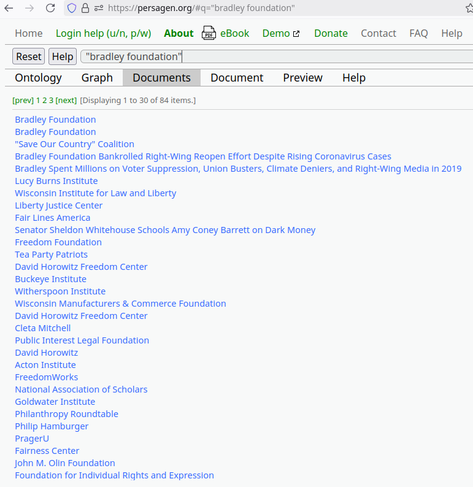Image resolution: width=473 pixels, height=487 pixels.
Task: Switch to the Graph tab
Action: point(97,78)
